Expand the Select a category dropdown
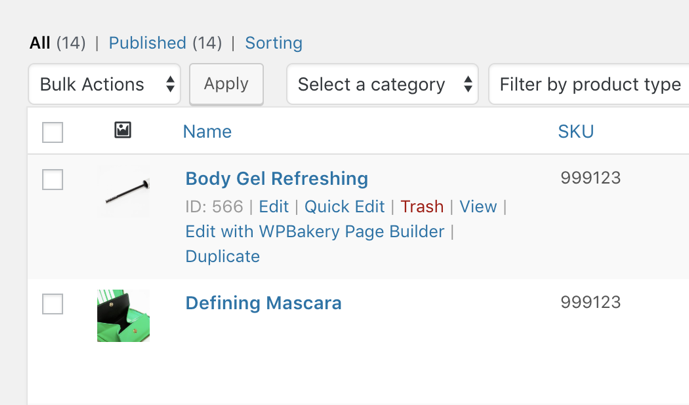 (382, 84)
